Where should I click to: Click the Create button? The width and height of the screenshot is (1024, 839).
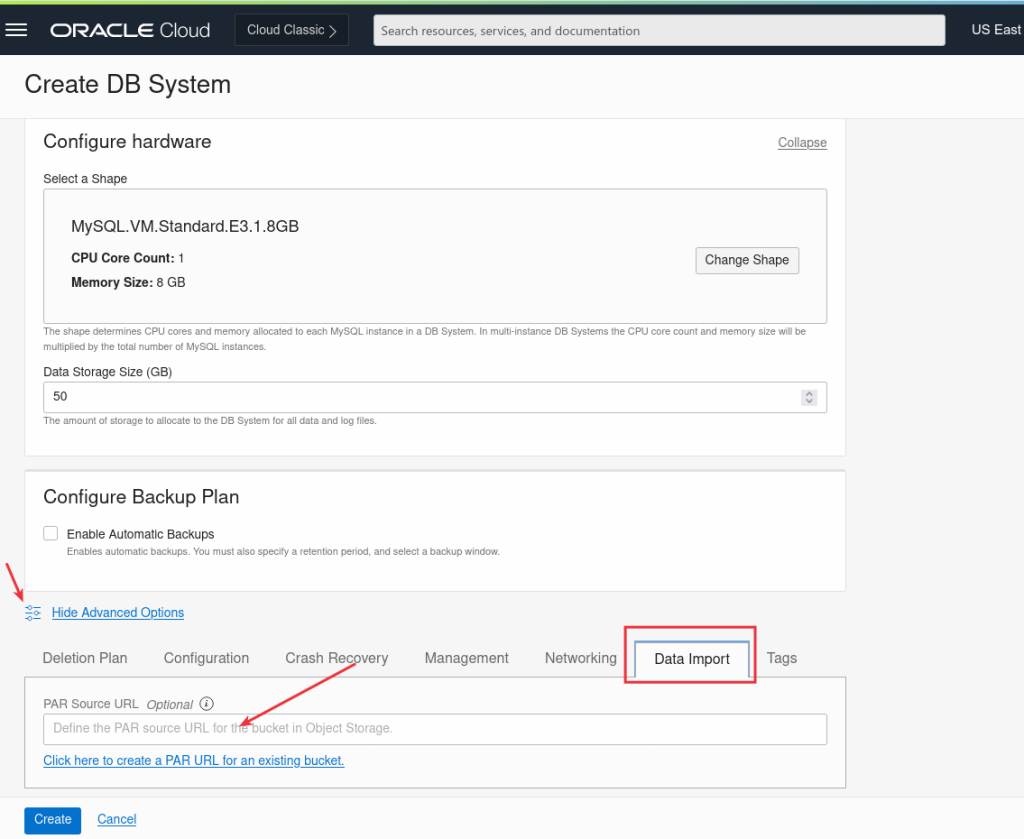tap(52, 819)
